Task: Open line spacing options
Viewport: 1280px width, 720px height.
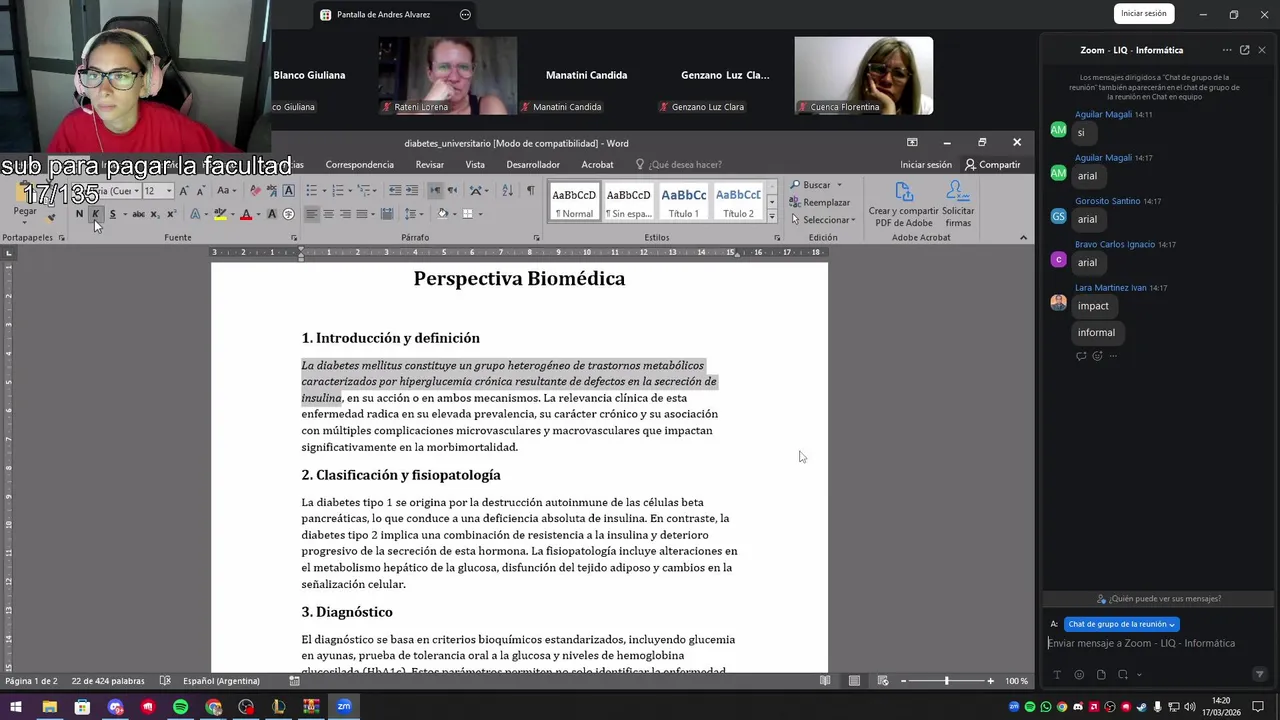Action: pyautogui.click(x=411, y=214)
